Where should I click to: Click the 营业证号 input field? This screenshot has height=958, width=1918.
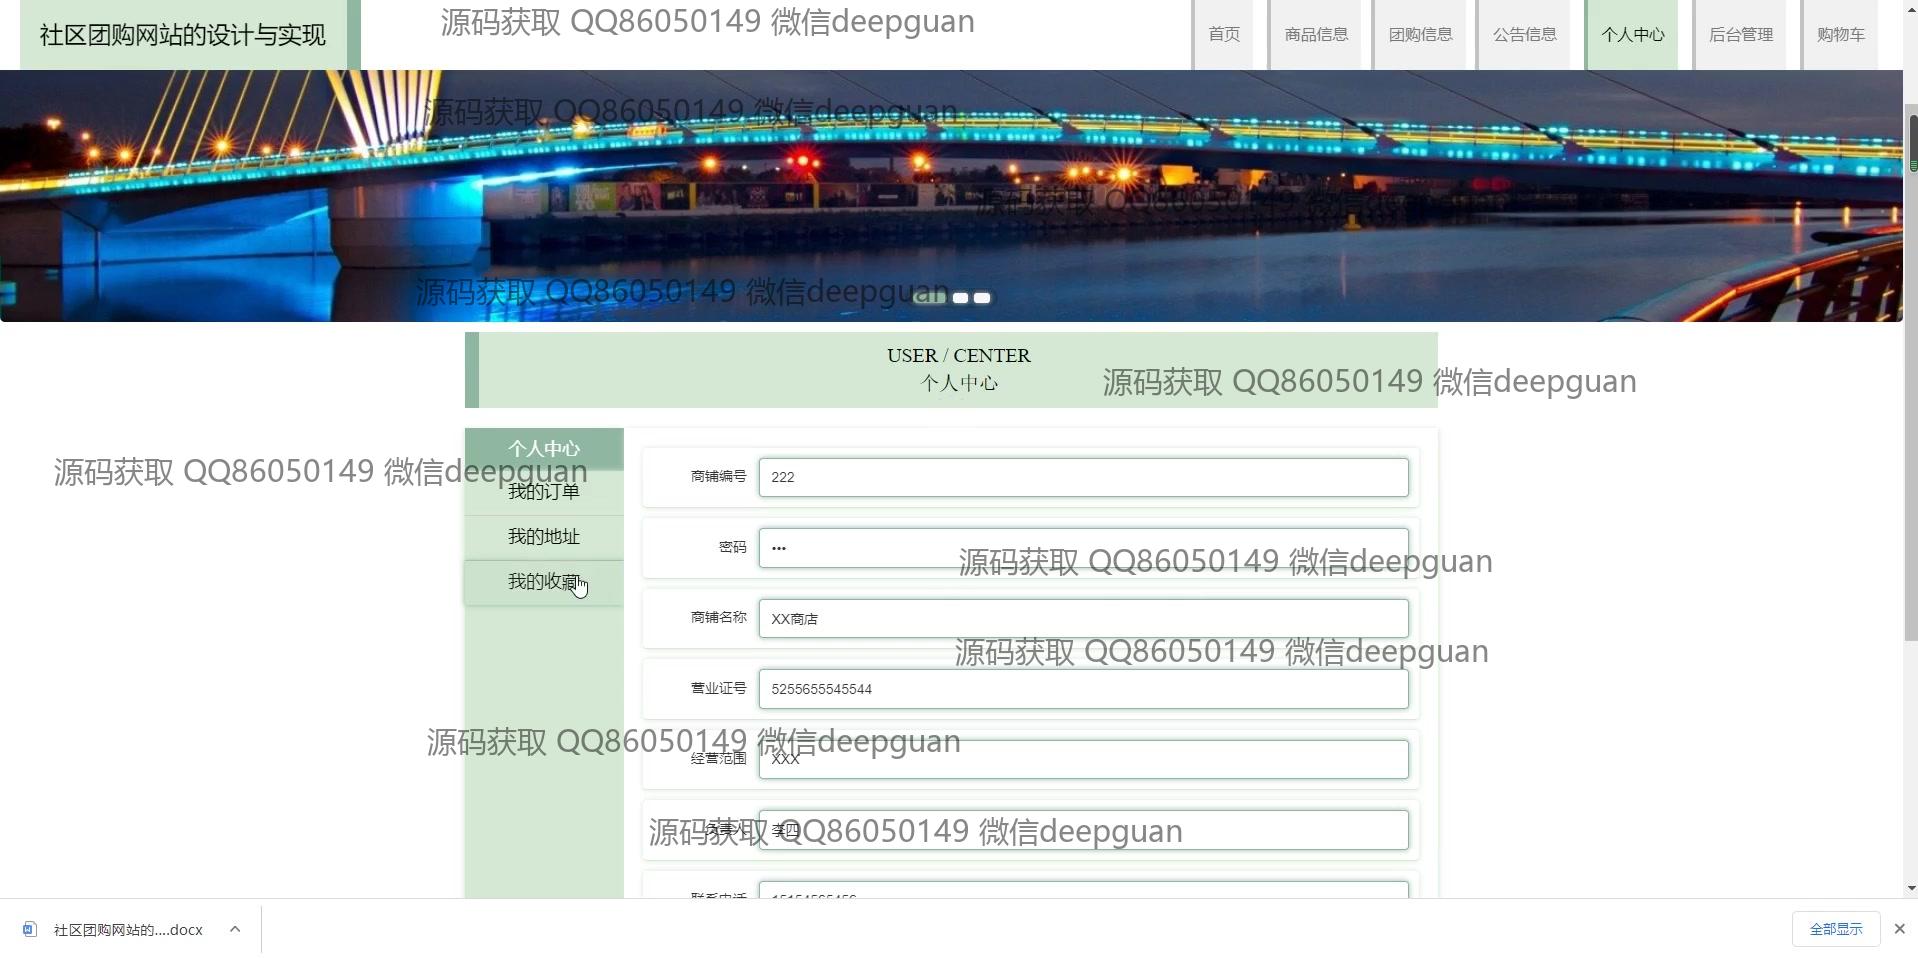(1082, 689)
